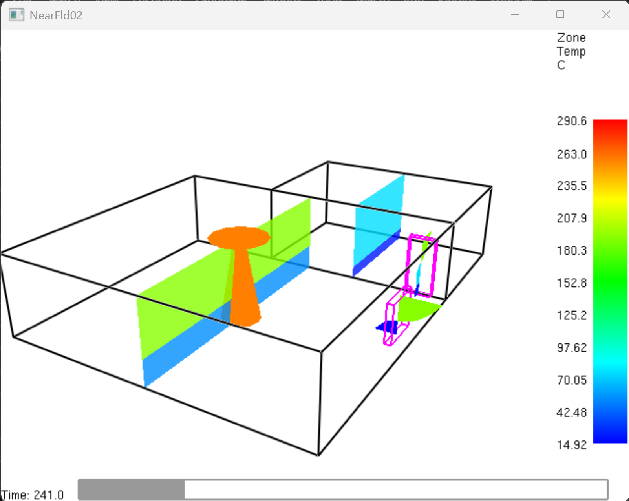Click the small magenta box near the floor
629x501 pixels.
pos(392,324)
